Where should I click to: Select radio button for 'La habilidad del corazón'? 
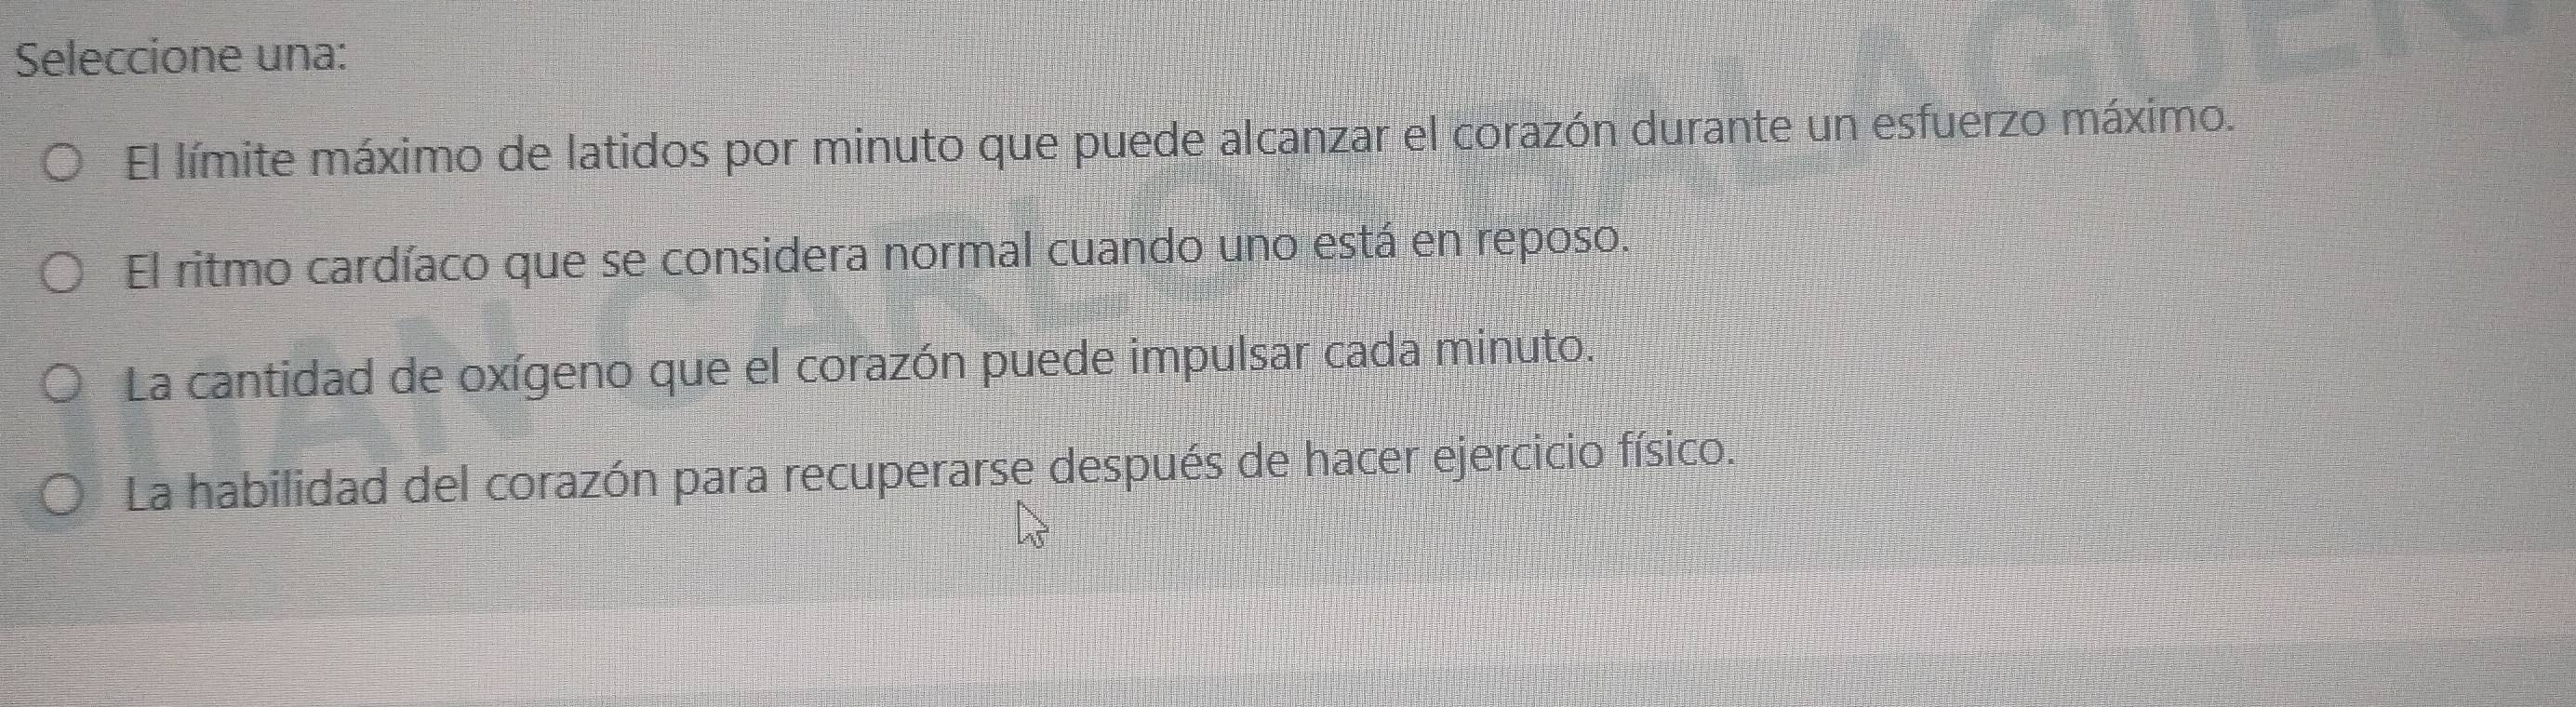click(64, 498)
